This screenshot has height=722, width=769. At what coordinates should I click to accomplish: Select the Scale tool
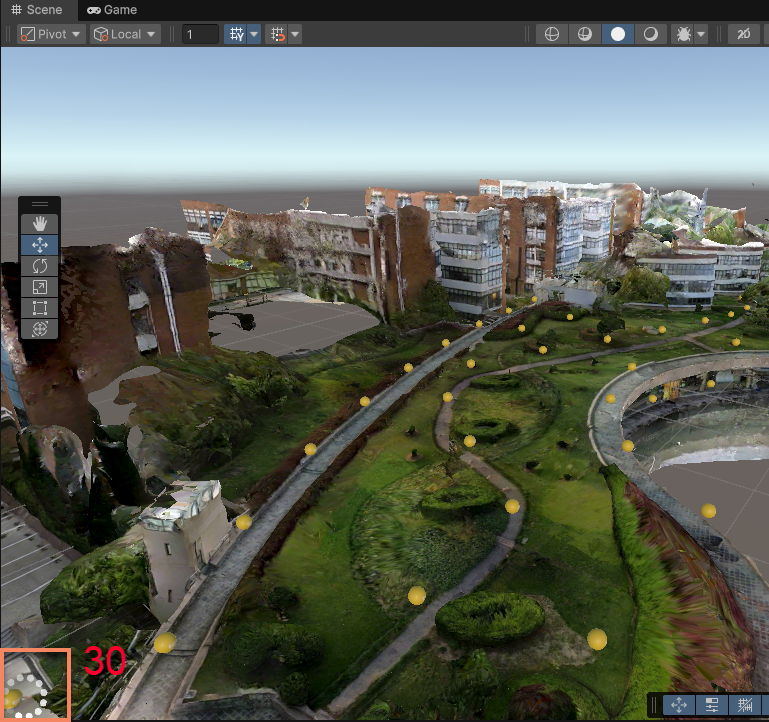coord(40,287)
